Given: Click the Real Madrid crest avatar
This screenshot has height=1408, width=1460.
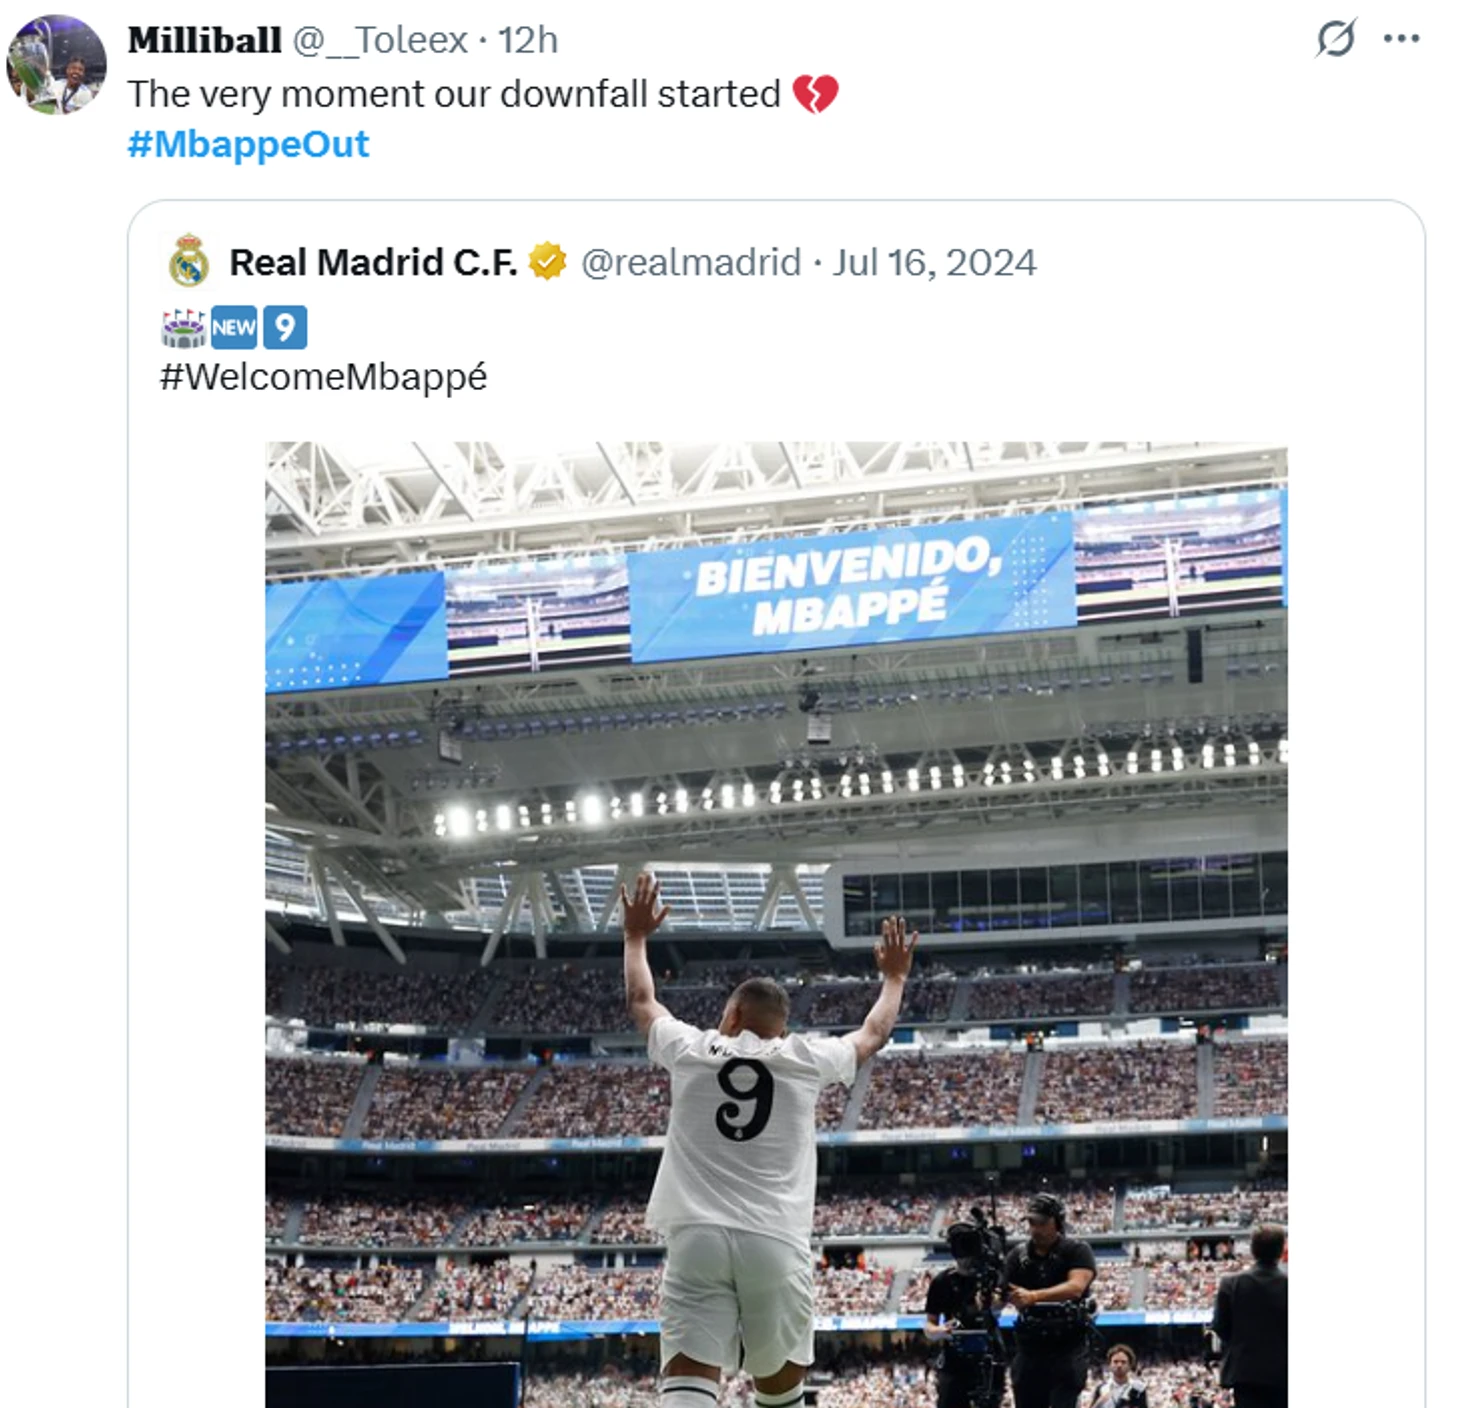Looking at the screenshot, I should (x=188, y=262).
